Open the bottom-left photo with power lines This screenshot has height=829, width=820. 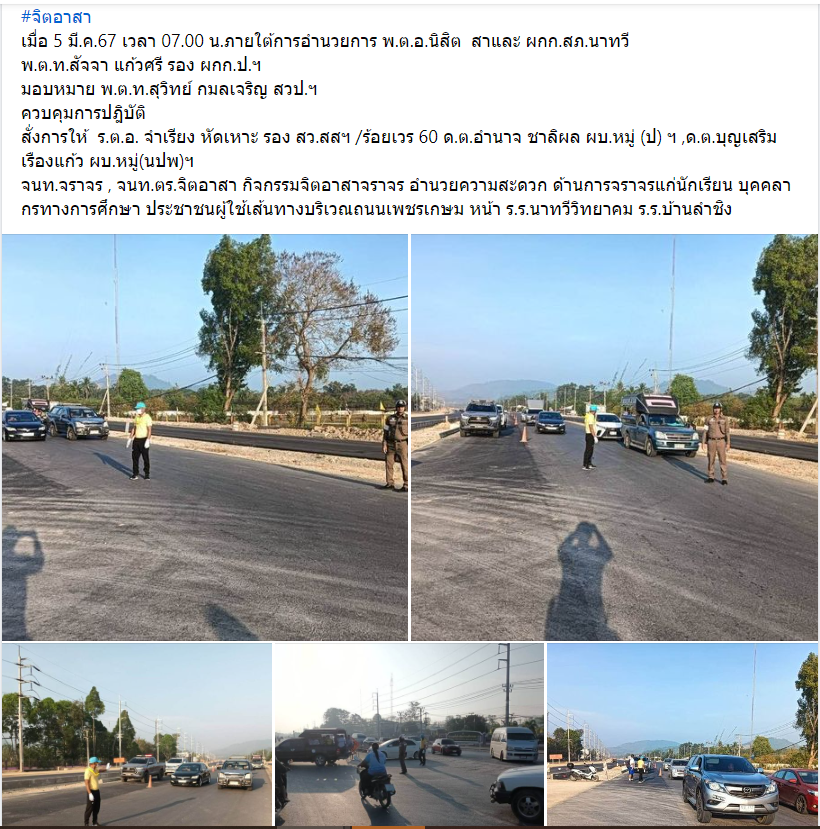tap(137, 734)
